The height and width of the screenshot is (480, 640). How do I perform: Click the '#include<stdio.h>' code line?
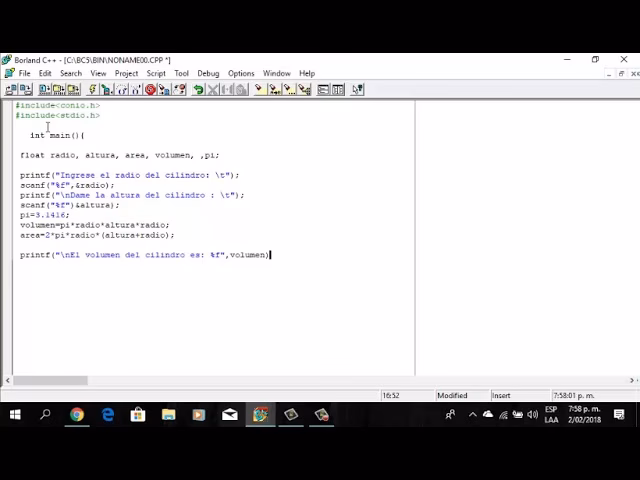point(58,116)
